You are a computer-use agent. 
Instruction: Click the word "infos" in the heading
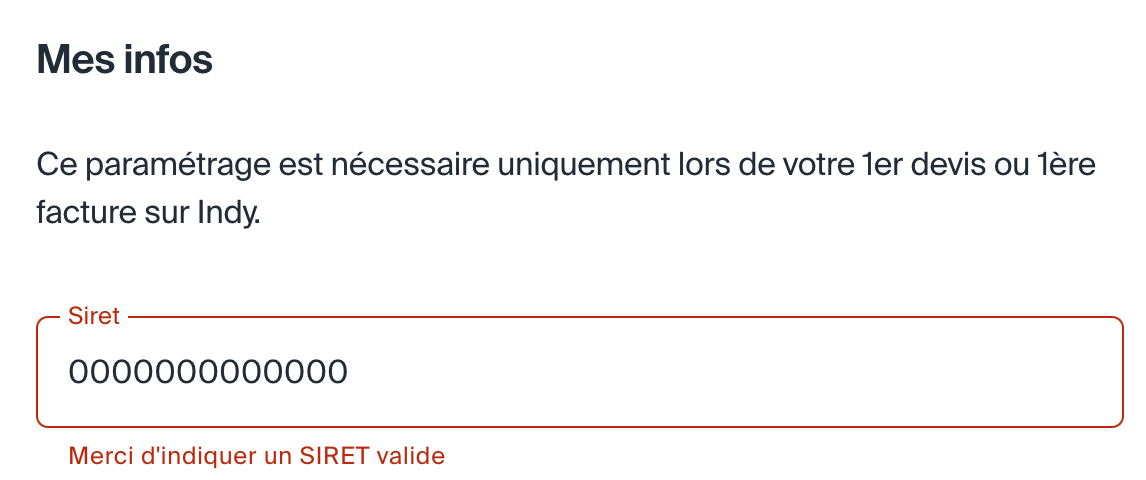pos(168,60)
